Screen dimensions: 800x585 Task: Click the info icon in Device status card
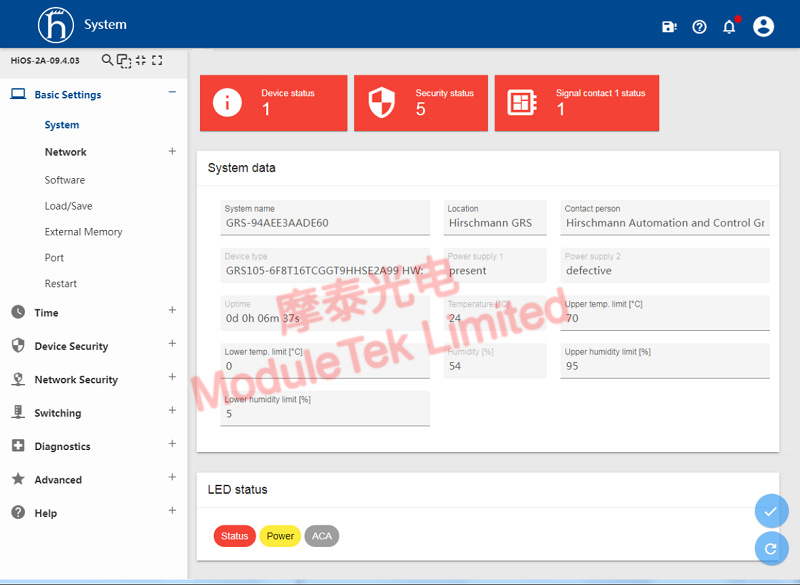pos(227,103)
